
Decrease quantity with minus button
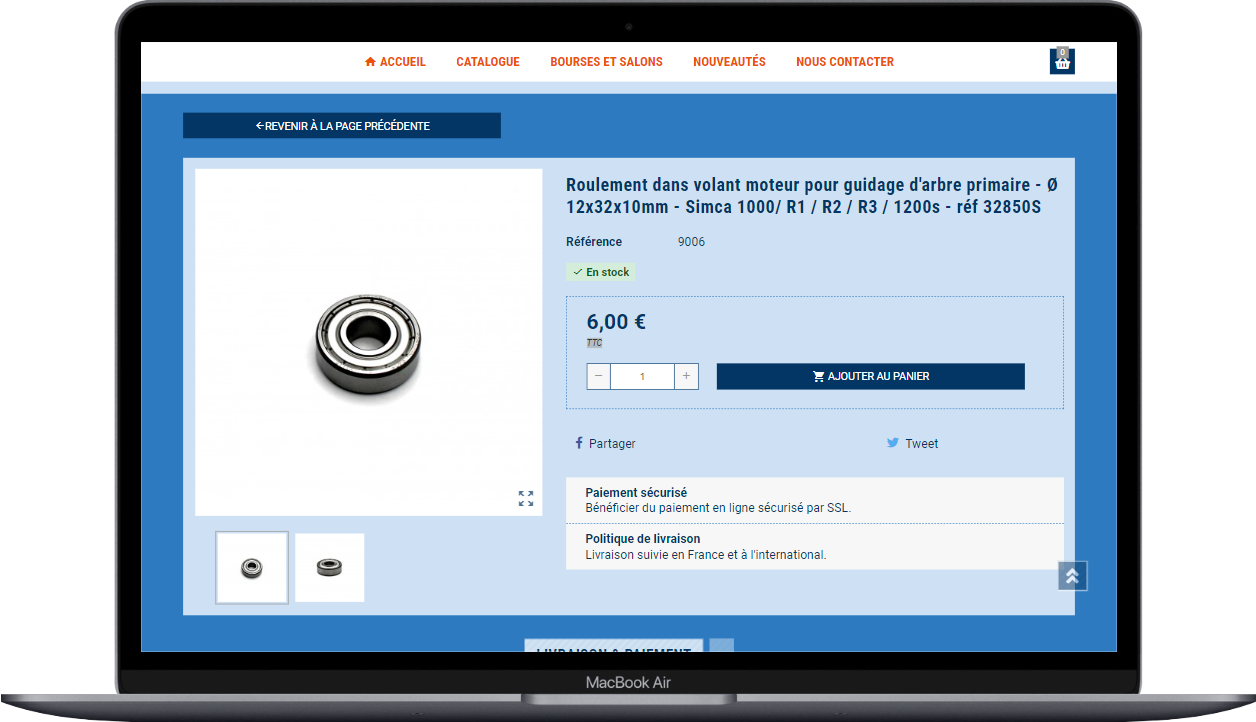(x=599, y=377)
